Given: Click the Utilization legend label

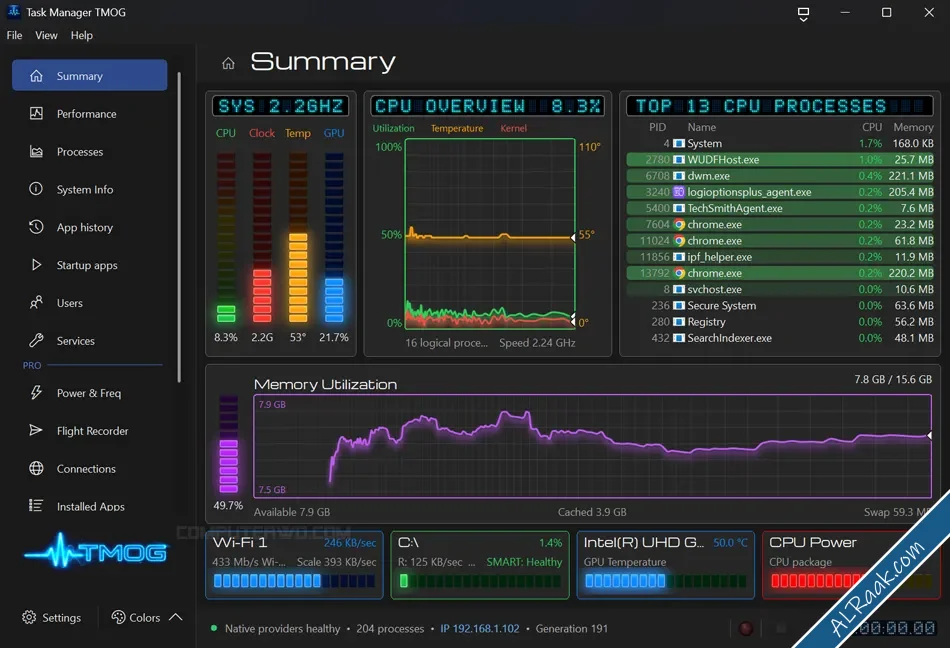Looking at the screenshot, I should [x=393, y=128].
